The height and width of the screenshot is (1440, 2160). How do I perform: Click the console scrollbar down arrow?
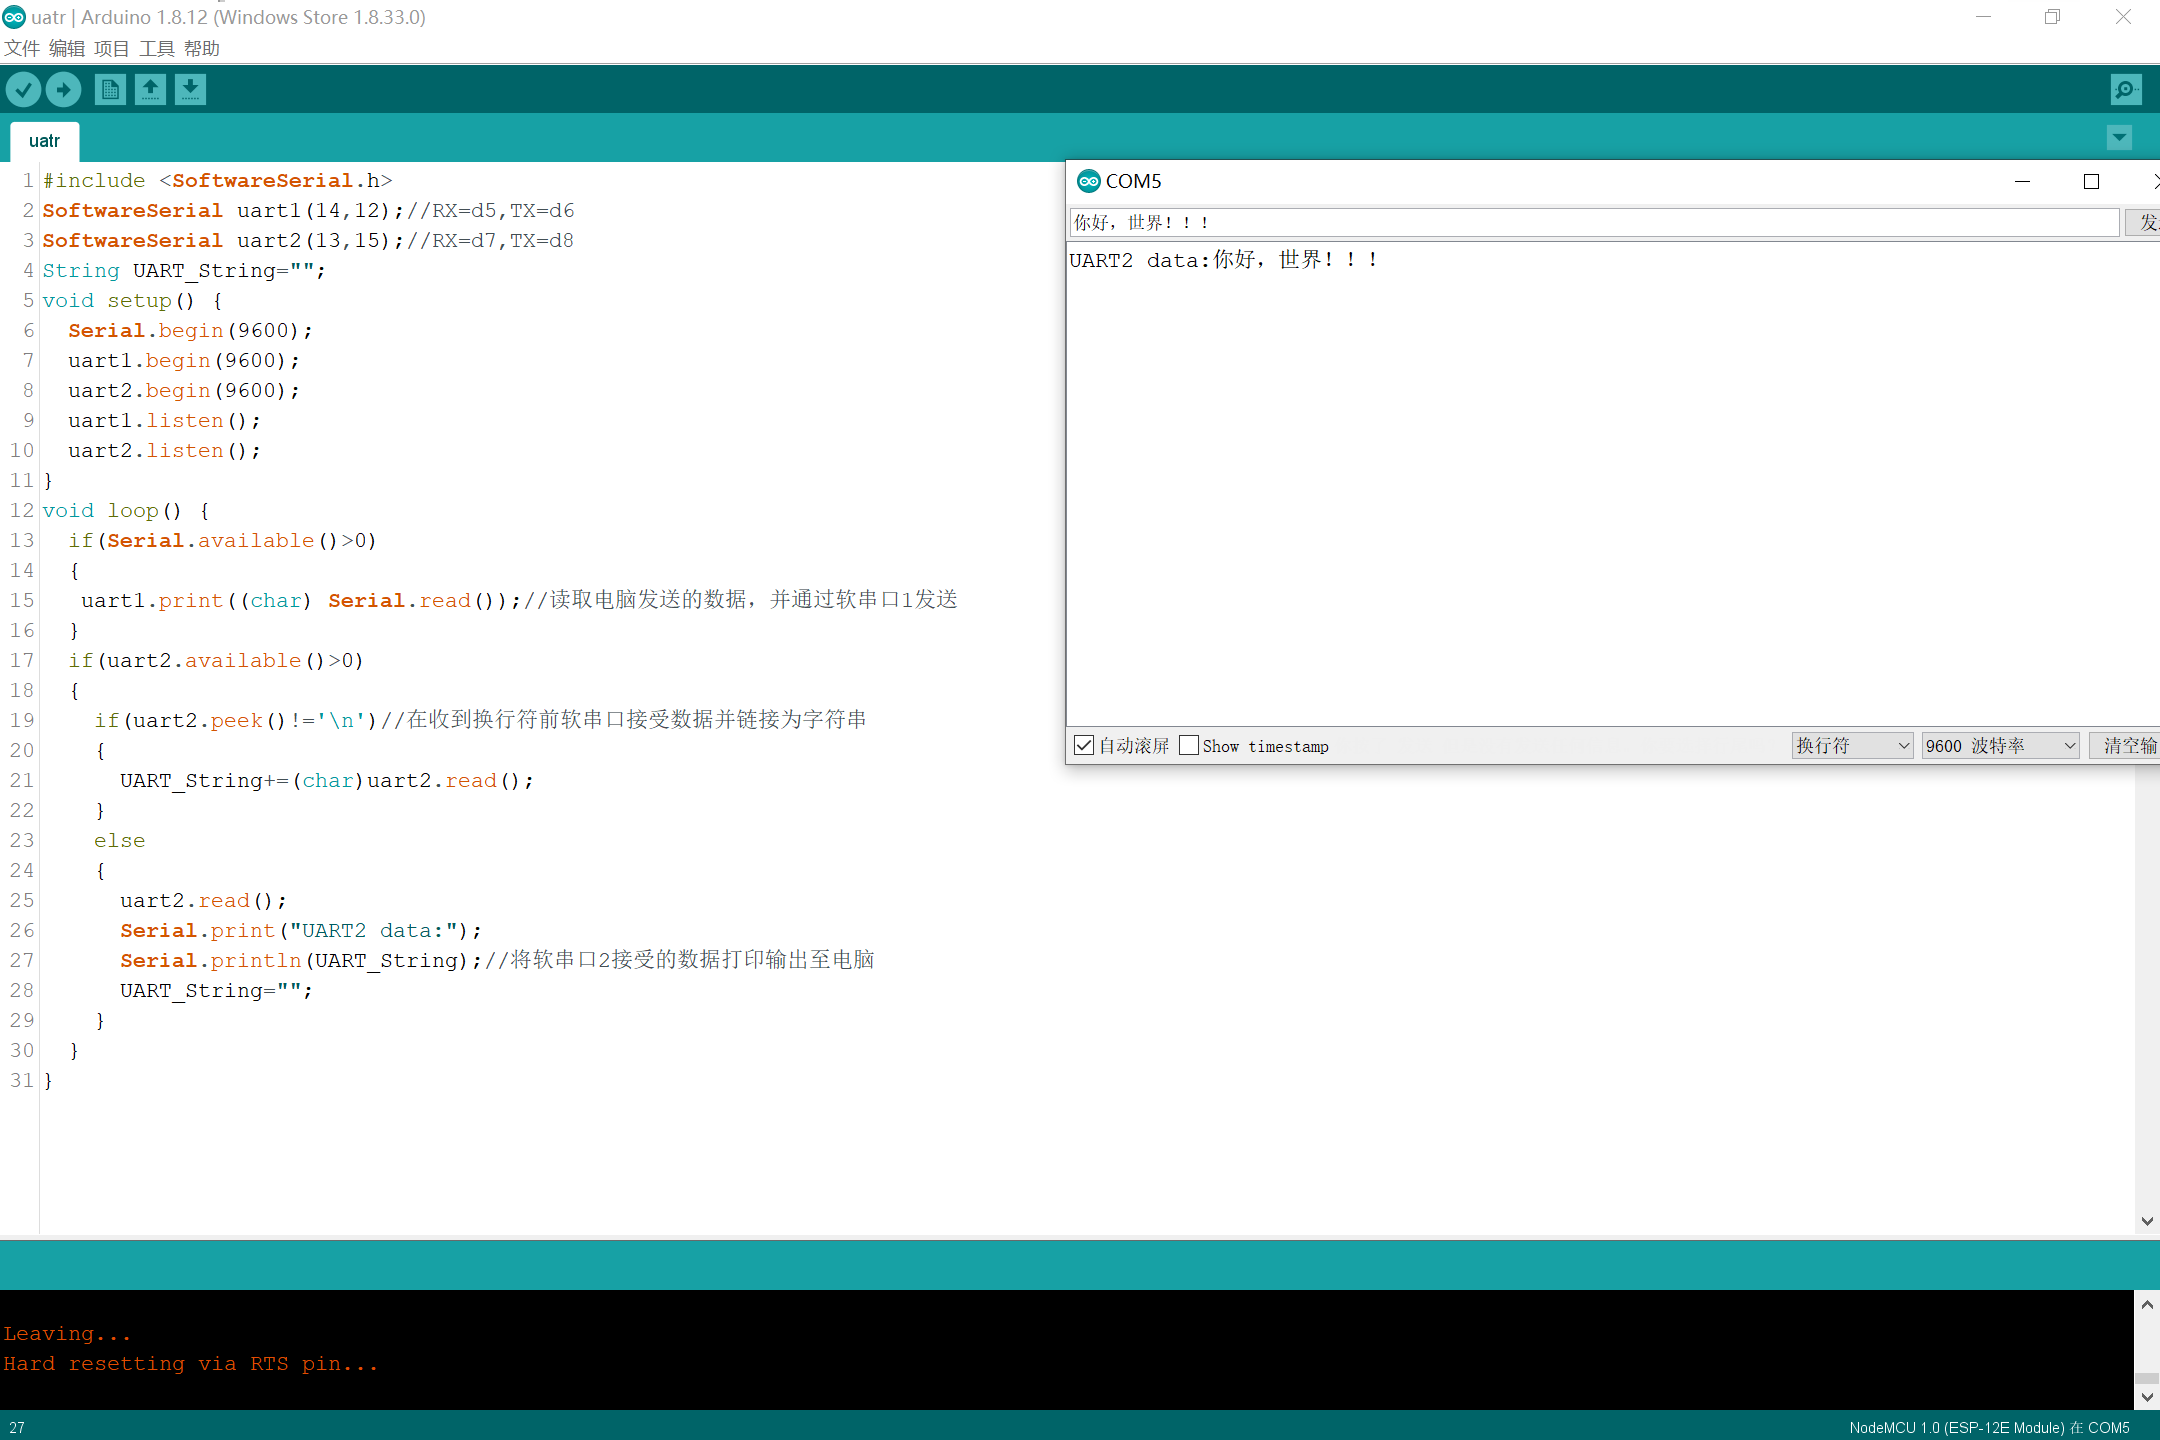coord(2147,1396)
